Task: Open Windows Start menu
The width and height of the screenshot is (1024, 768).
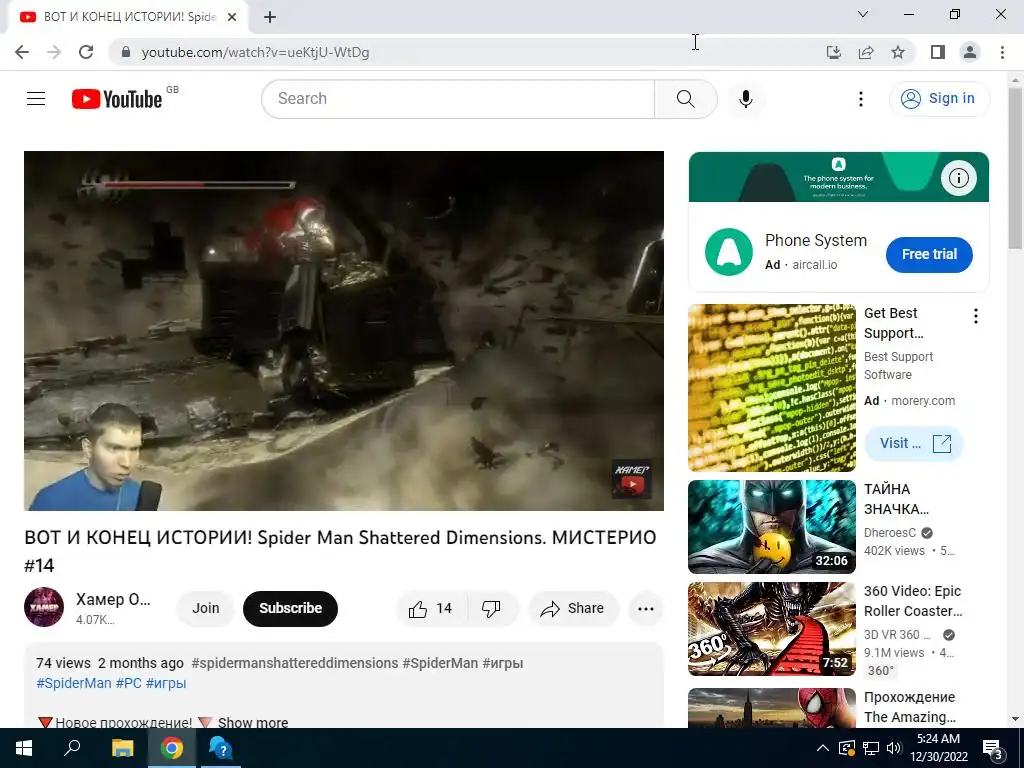Action: click(x=24, y=748)
